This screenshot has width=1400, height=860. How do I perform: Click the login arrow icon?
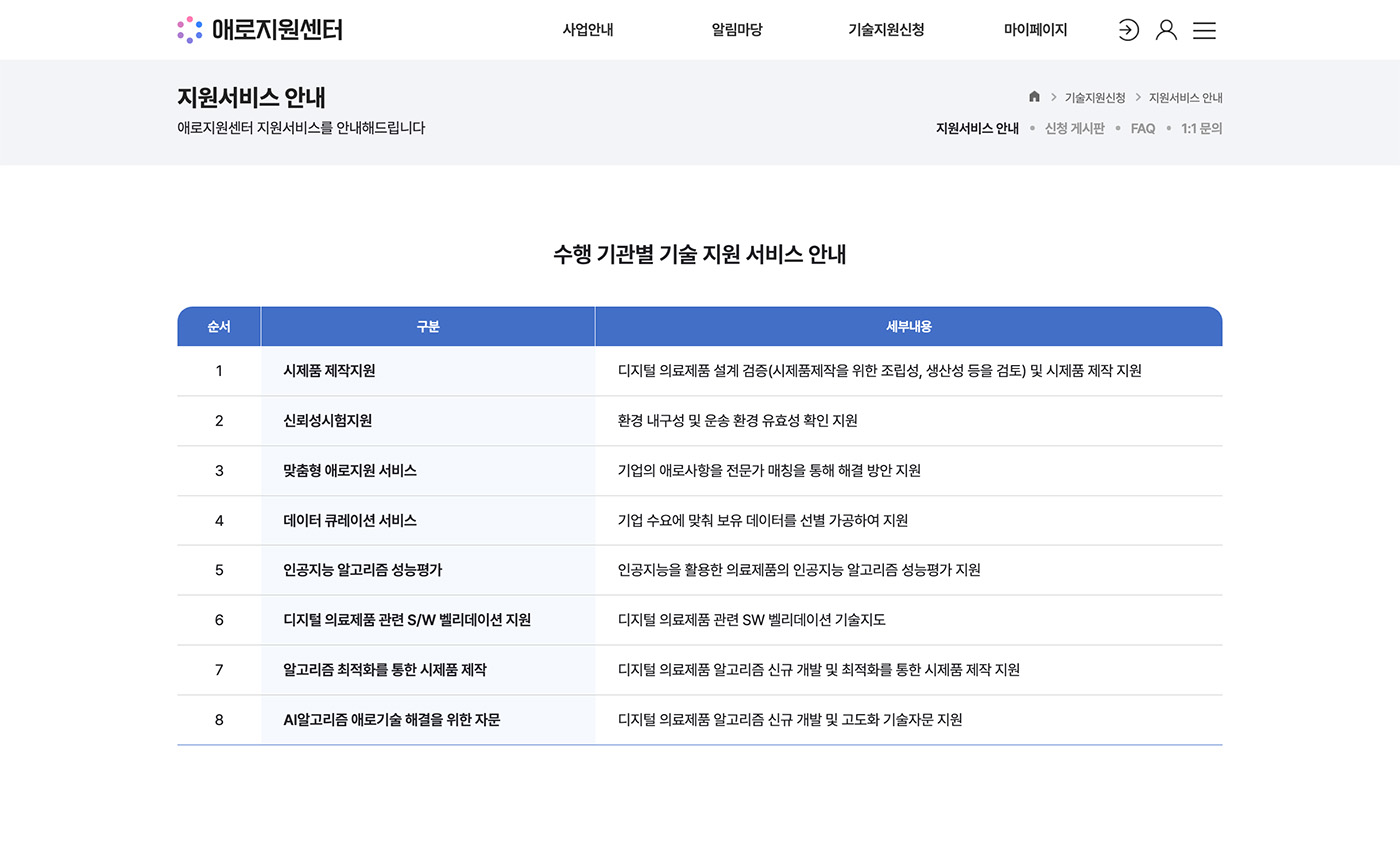[x=1128, y=30]
